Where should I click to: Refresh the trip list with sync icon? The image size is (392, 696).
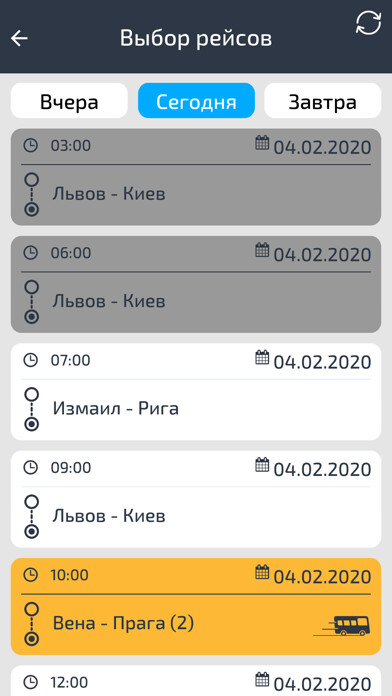(x=368, y=22)
